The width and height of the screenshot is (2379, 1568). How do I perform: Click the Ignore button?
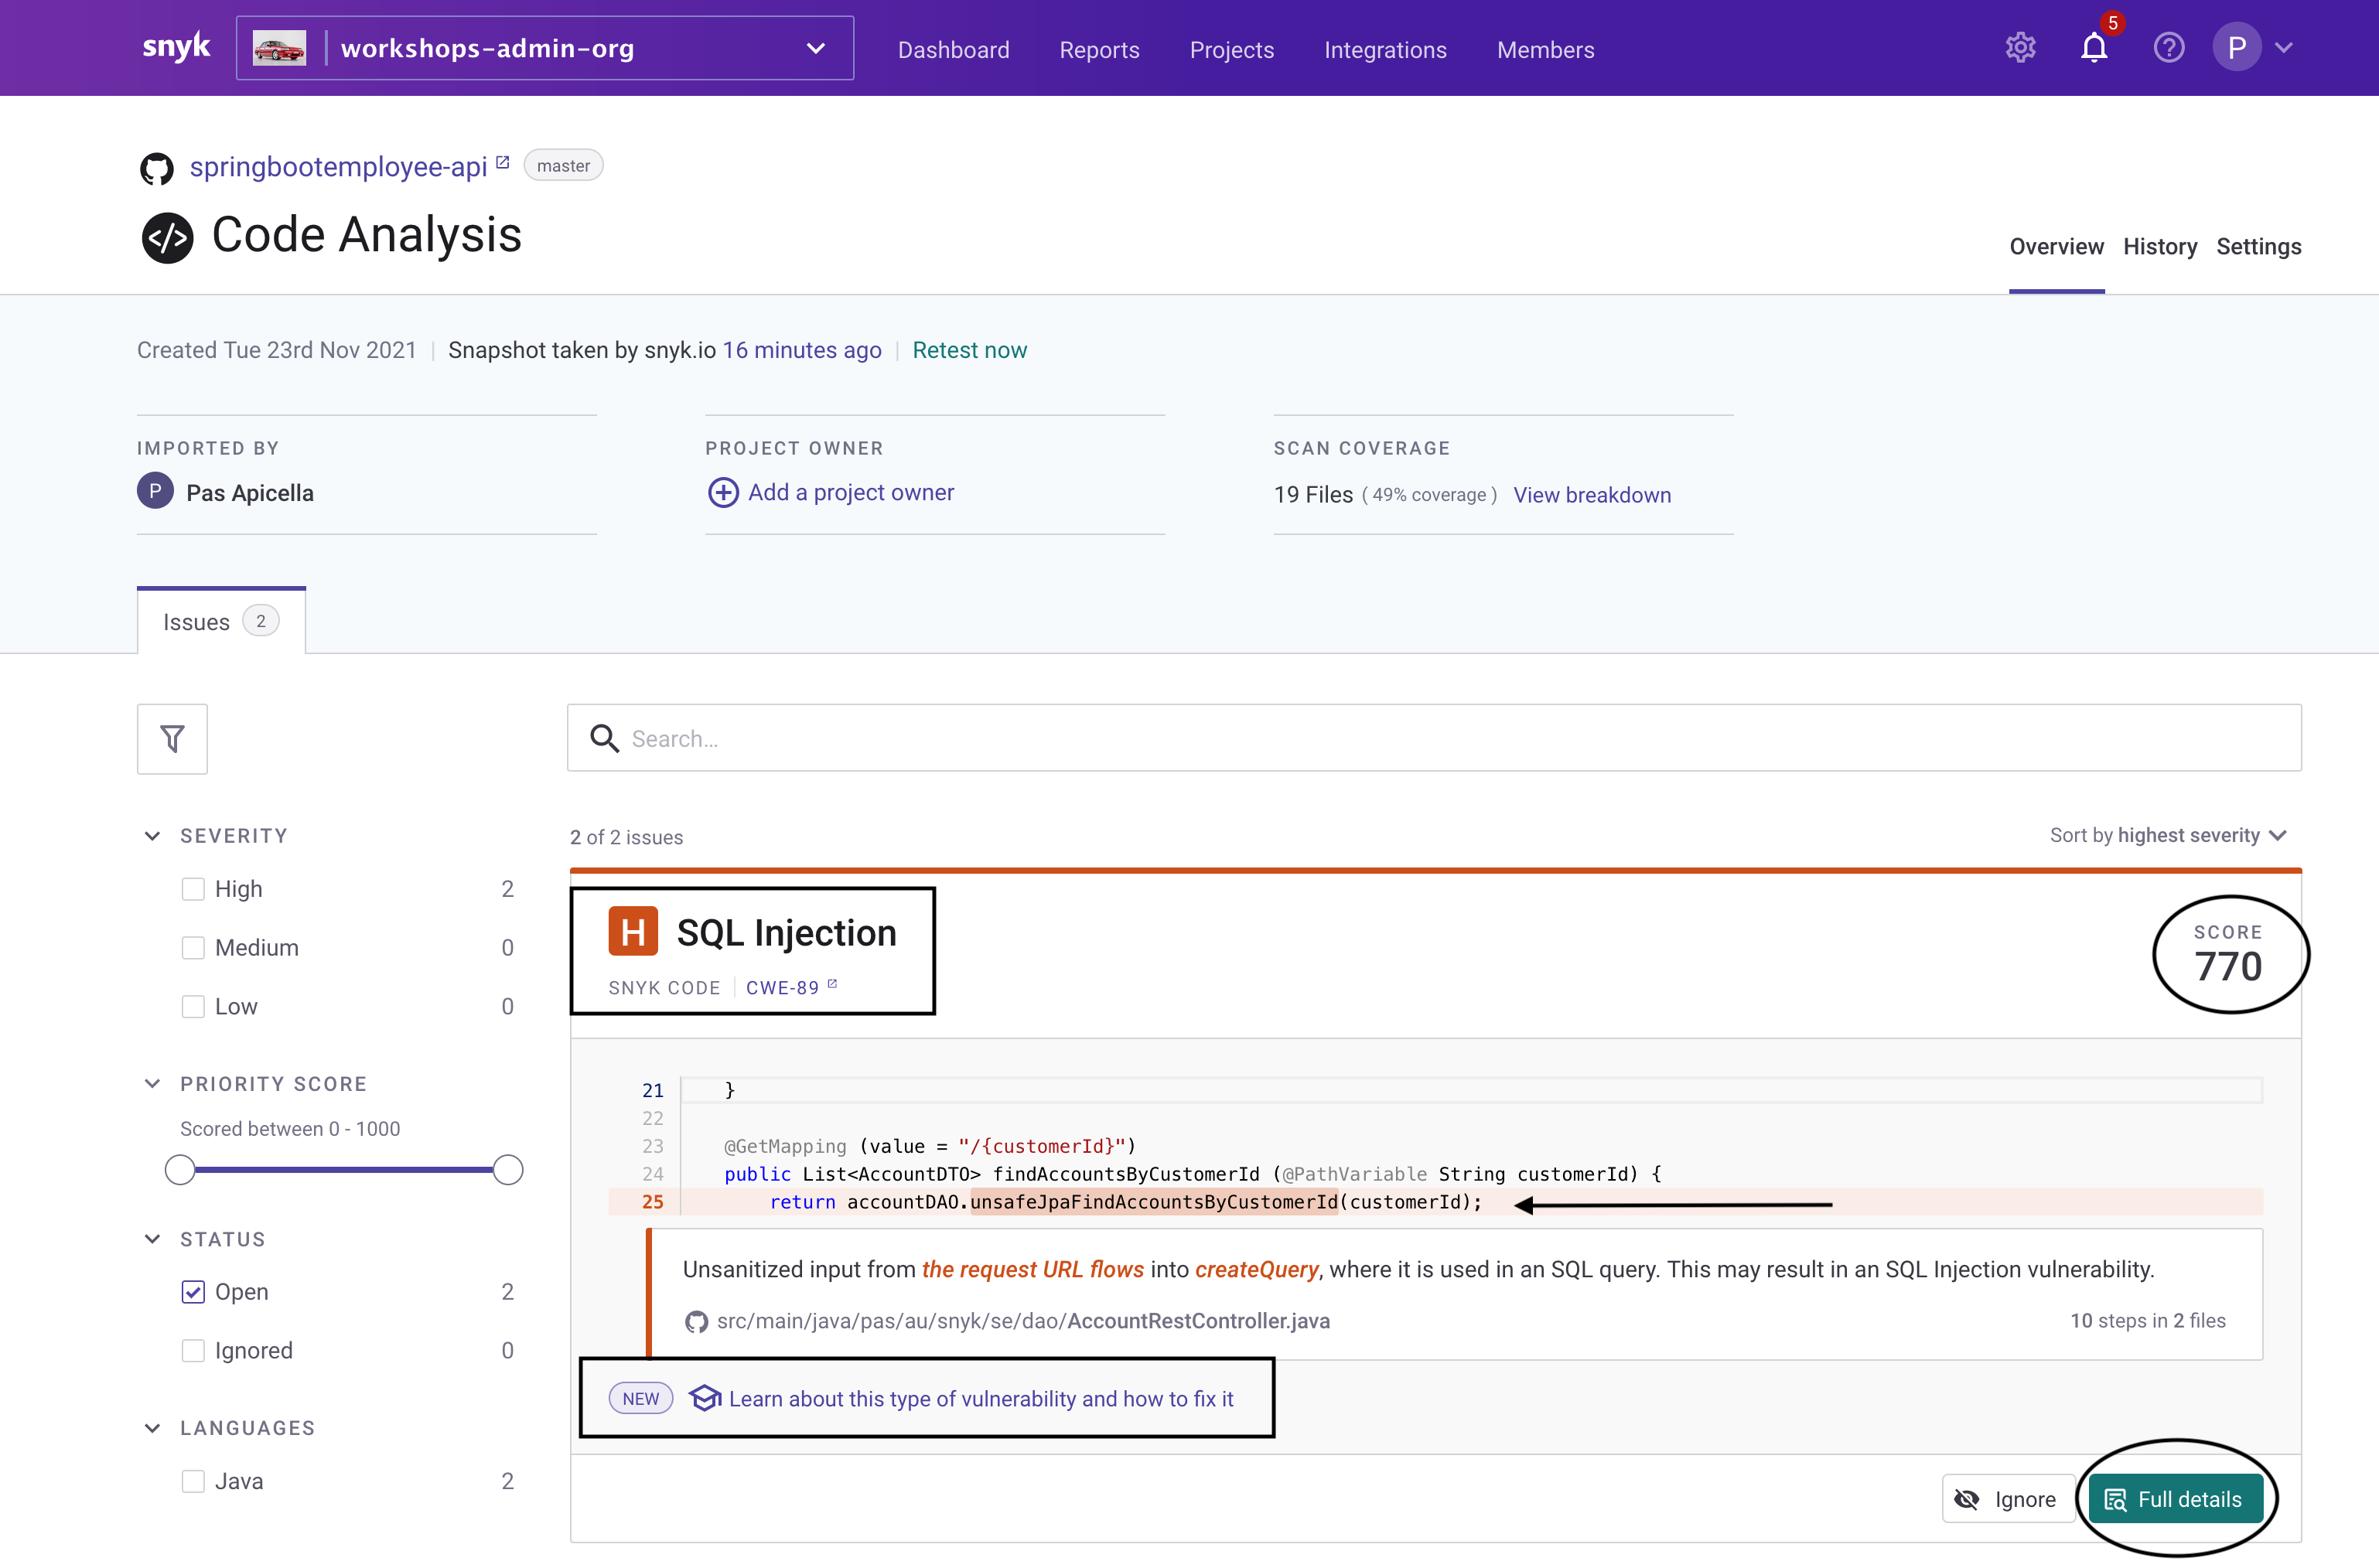(2008, 1498)
